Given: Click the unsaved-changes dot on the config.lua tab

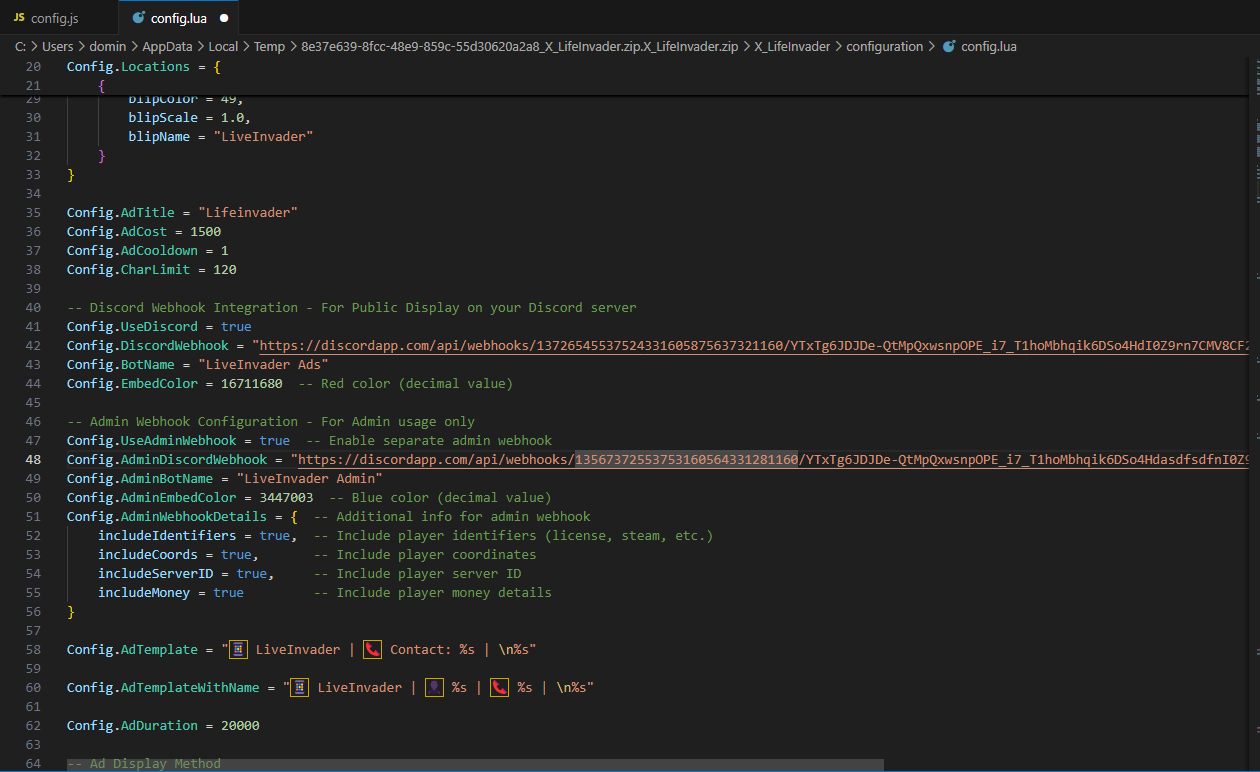Looking at the screenshot, I should [x=223, y=18].
